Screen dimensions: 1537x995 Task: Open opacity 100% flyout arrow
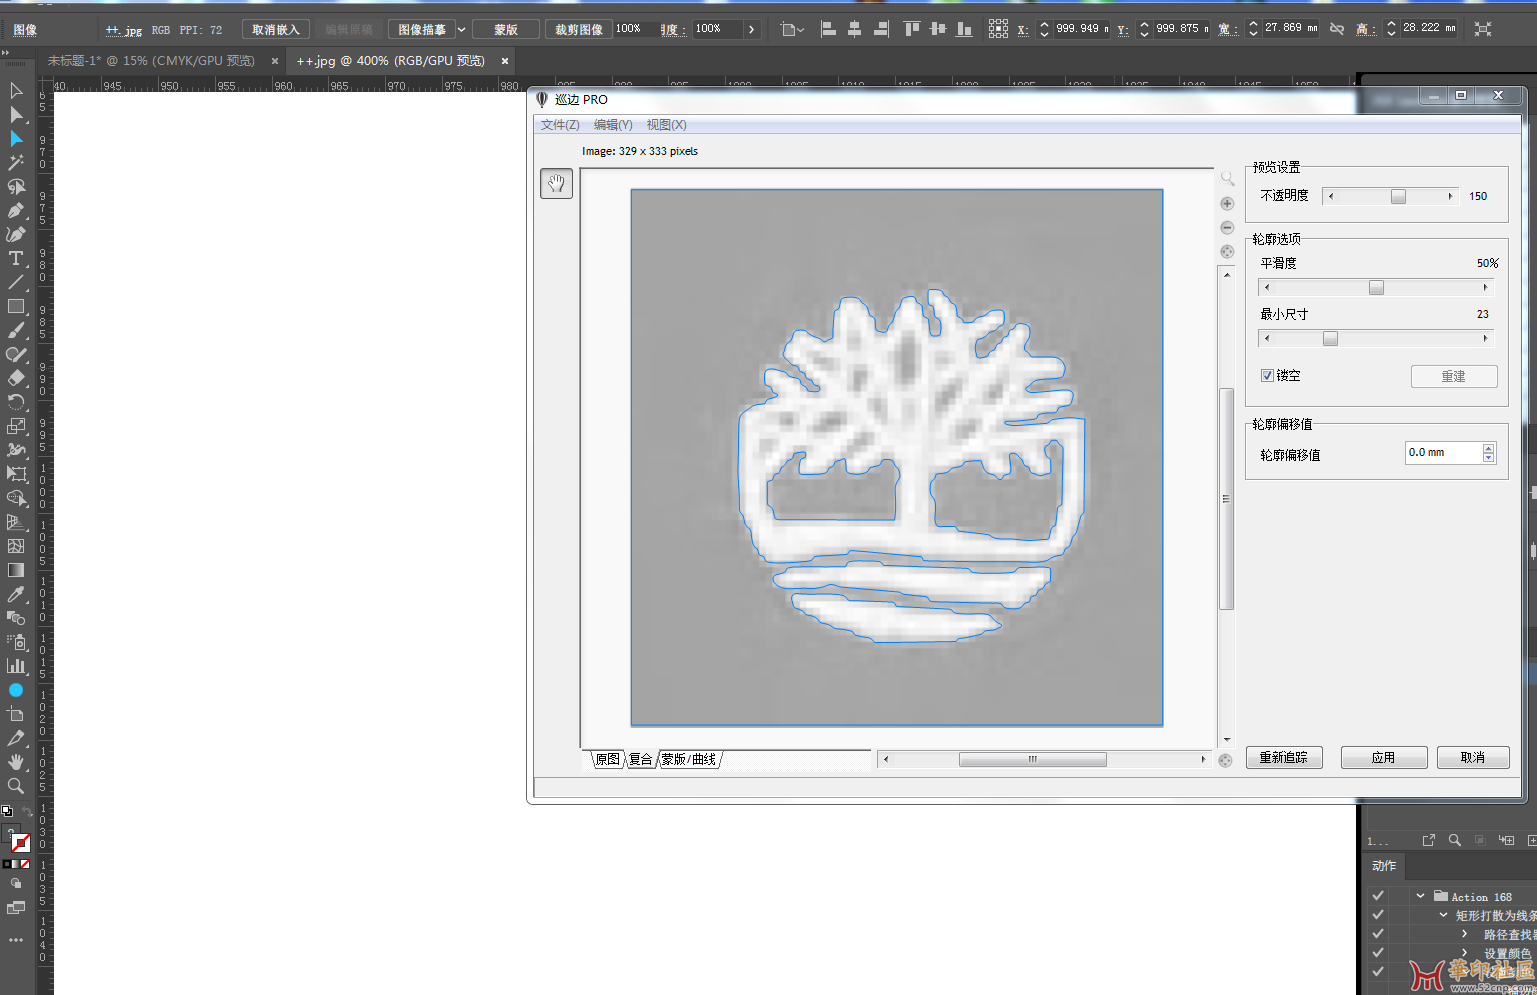(752, 29)
